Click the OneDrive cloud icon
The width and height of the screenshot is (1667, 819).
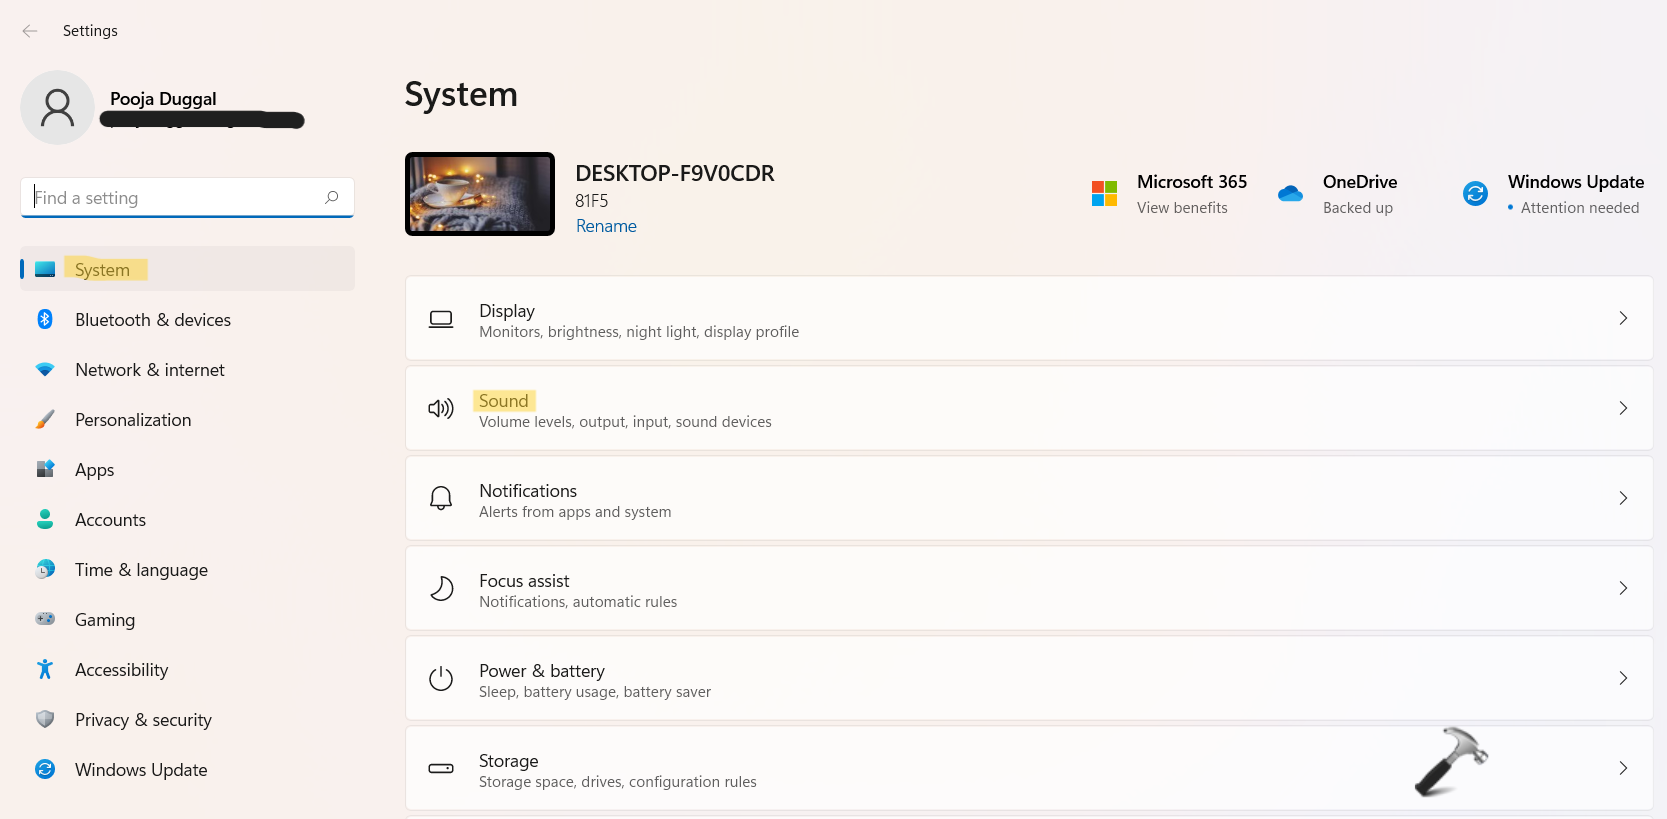(x=1290, y=193)
